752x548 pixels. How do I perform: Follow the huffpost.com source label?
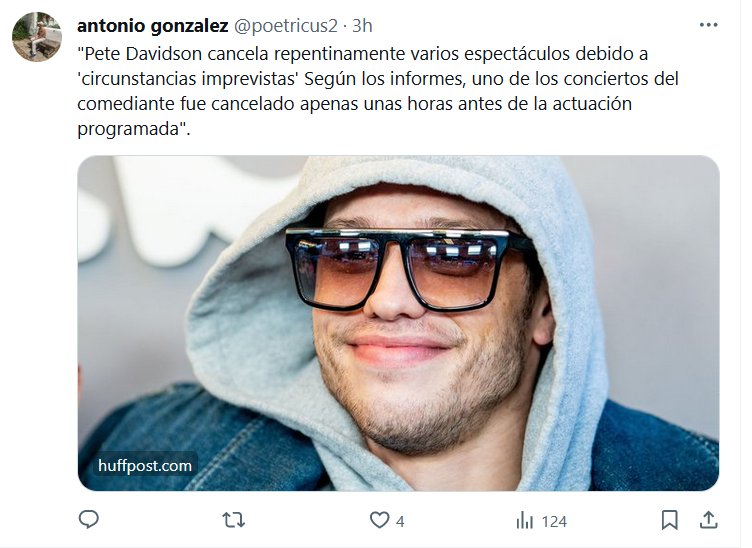point(145,466)
